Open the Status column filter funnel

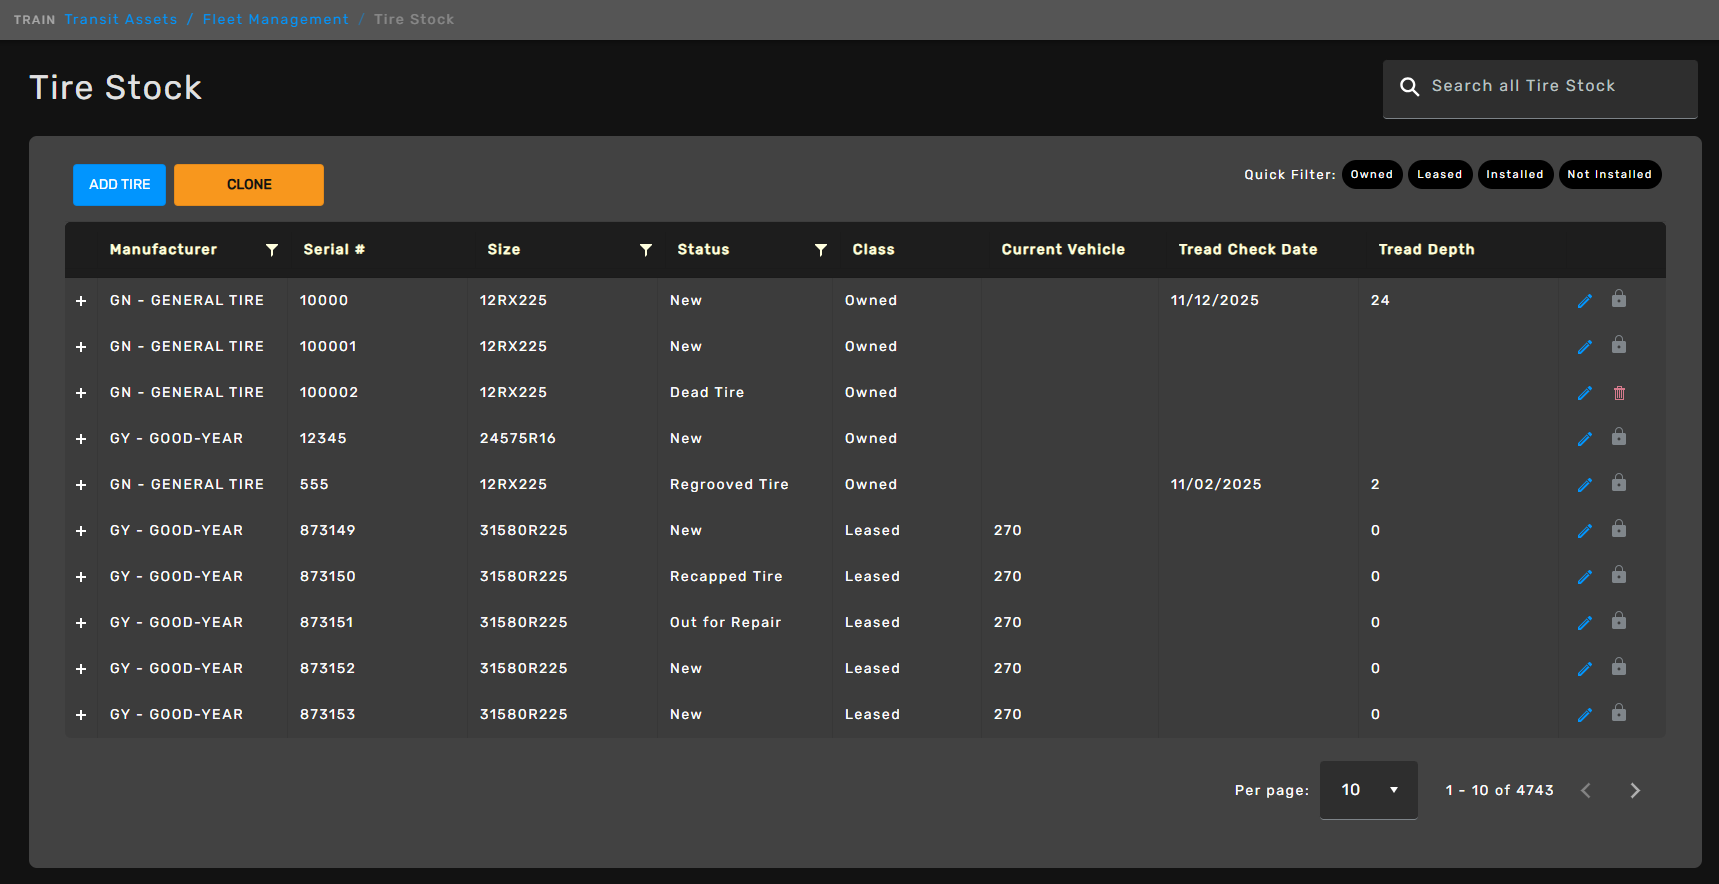[x=821, y=250]
